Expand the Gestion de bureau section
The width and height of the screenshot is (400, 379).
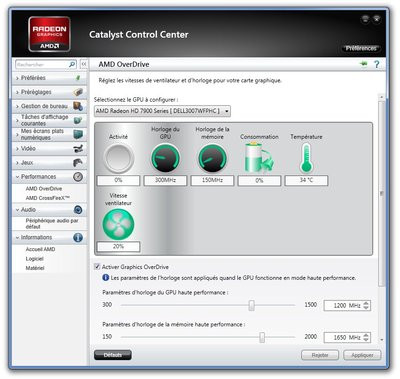49,106
